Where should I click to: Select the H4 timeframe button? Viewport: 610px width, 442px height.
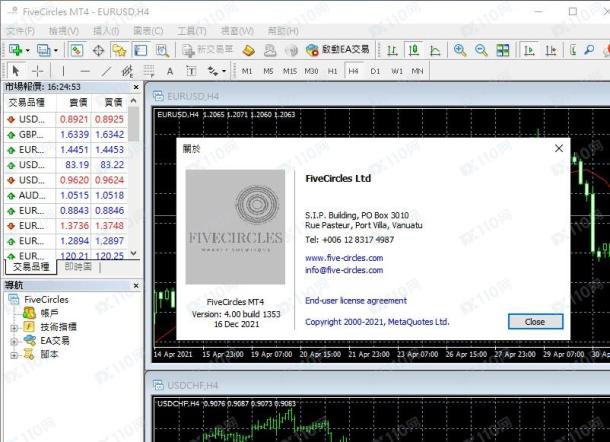click(353, 71)
